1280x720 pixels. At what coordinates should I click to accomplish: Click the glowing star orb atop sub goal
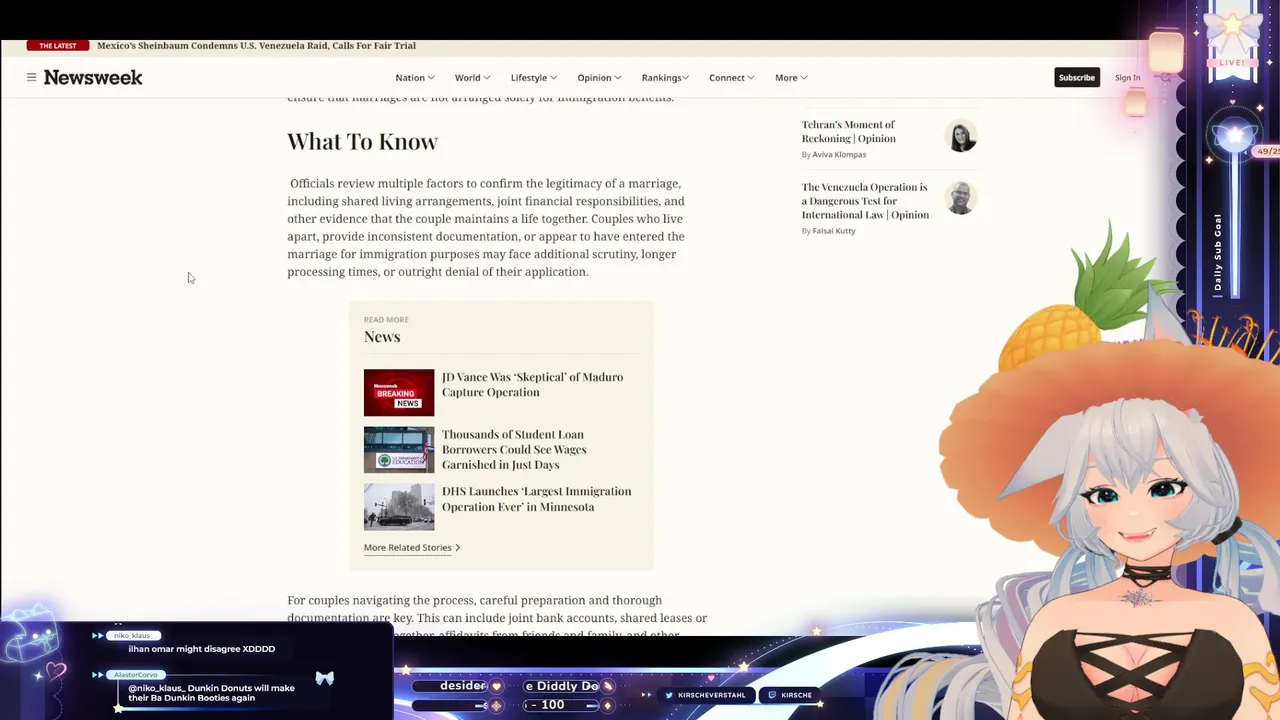[x=1235, y=137]
